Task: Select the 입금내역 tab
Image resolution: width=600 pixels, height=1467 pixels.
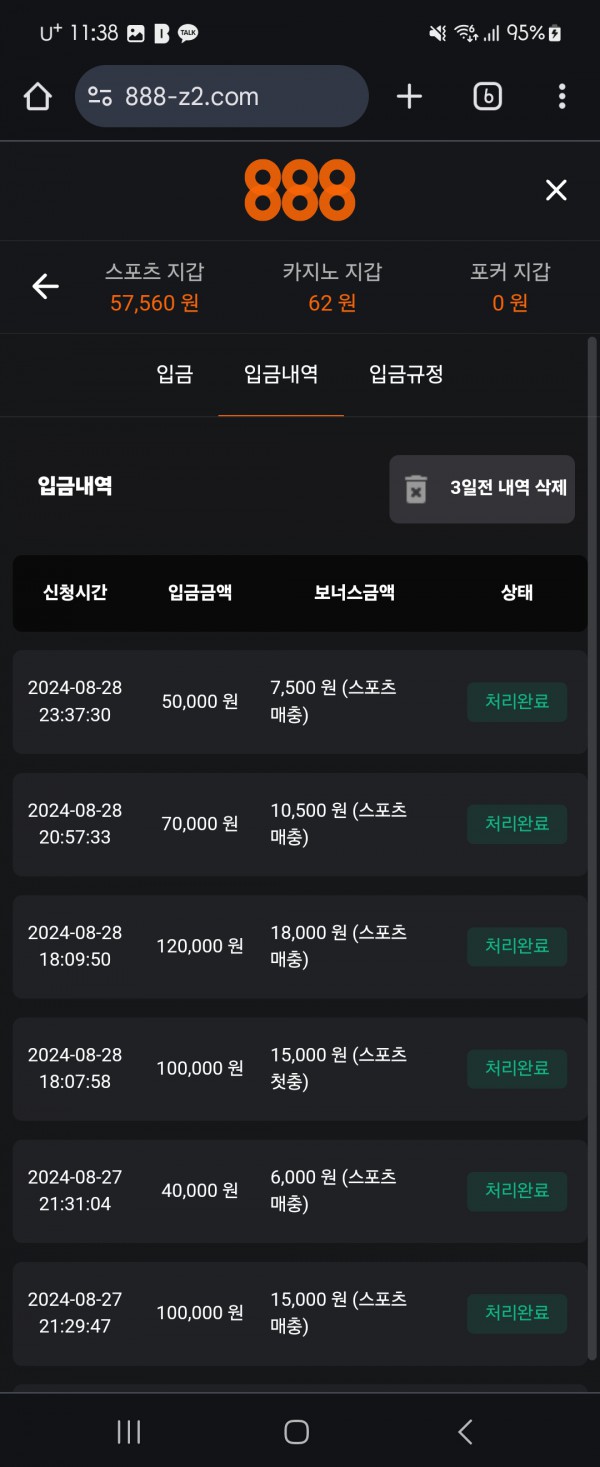Action: [281, 375]
